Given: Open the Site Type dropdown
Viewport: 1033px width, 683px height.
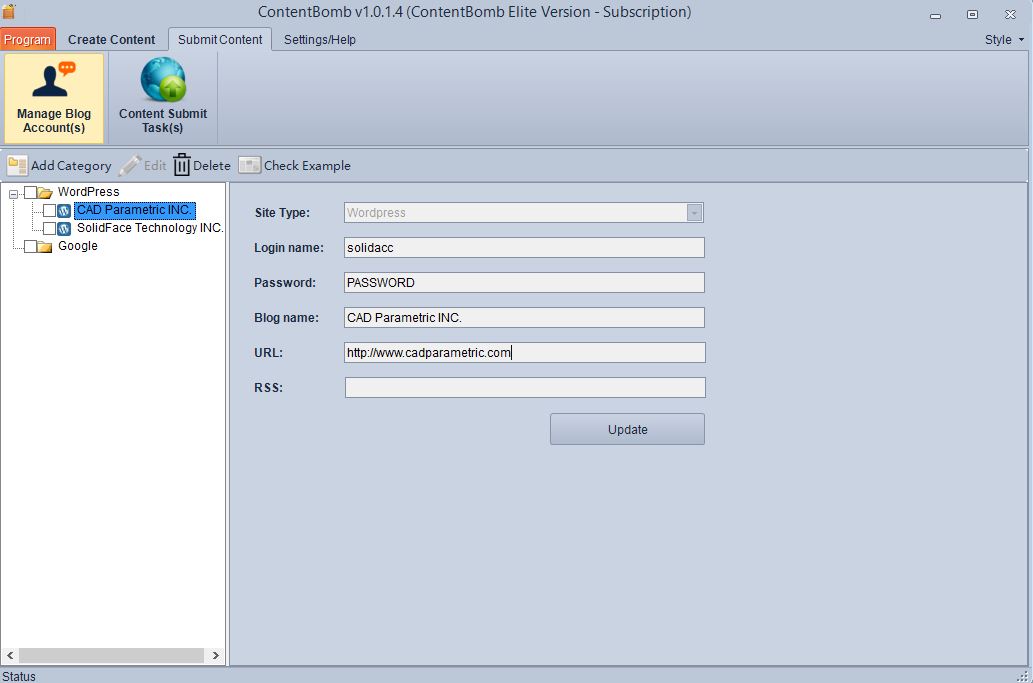Looking at the screenshot, I should click(x=694, y=212).
